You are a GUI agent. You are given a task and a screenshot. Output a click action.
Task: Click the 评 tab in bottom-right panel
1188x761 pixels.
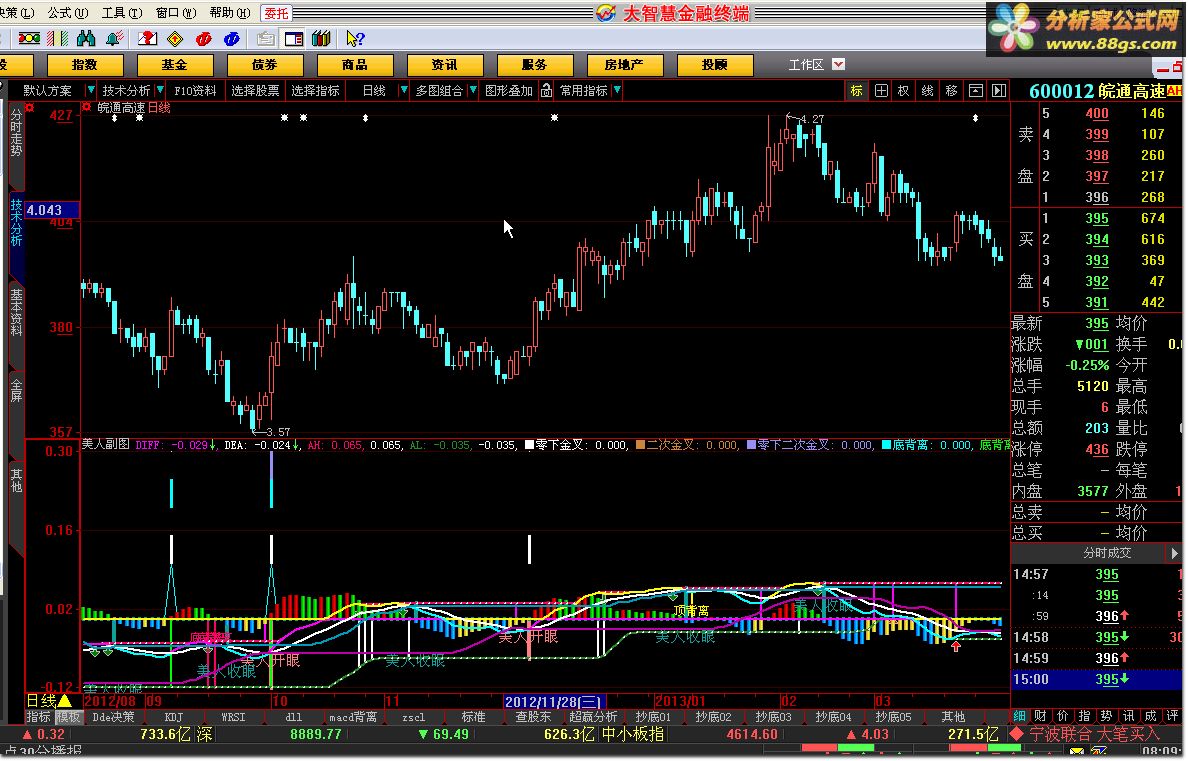[1172, 716]
